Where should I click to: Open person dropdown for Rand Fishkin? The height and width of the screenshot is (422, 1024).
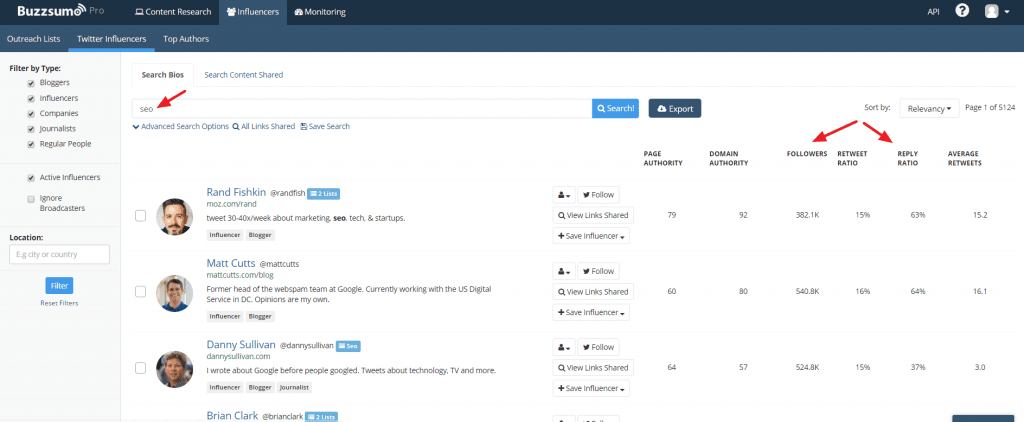click(564, 195)
